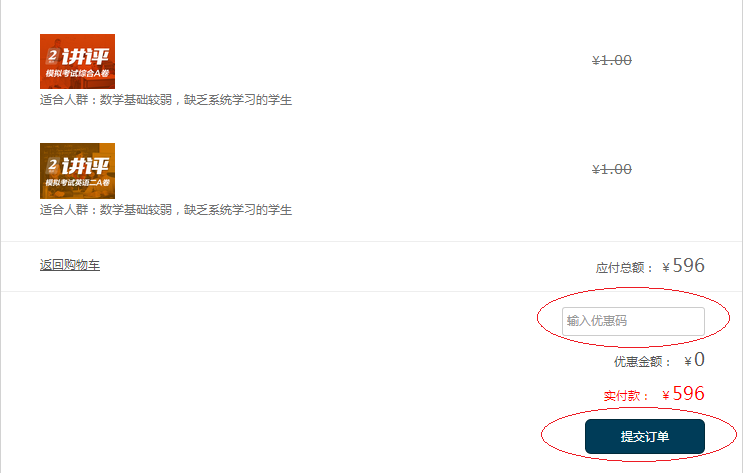Click the 模拟考试综合A卷 caption in the thumbnail

click(x=77, y=73)
